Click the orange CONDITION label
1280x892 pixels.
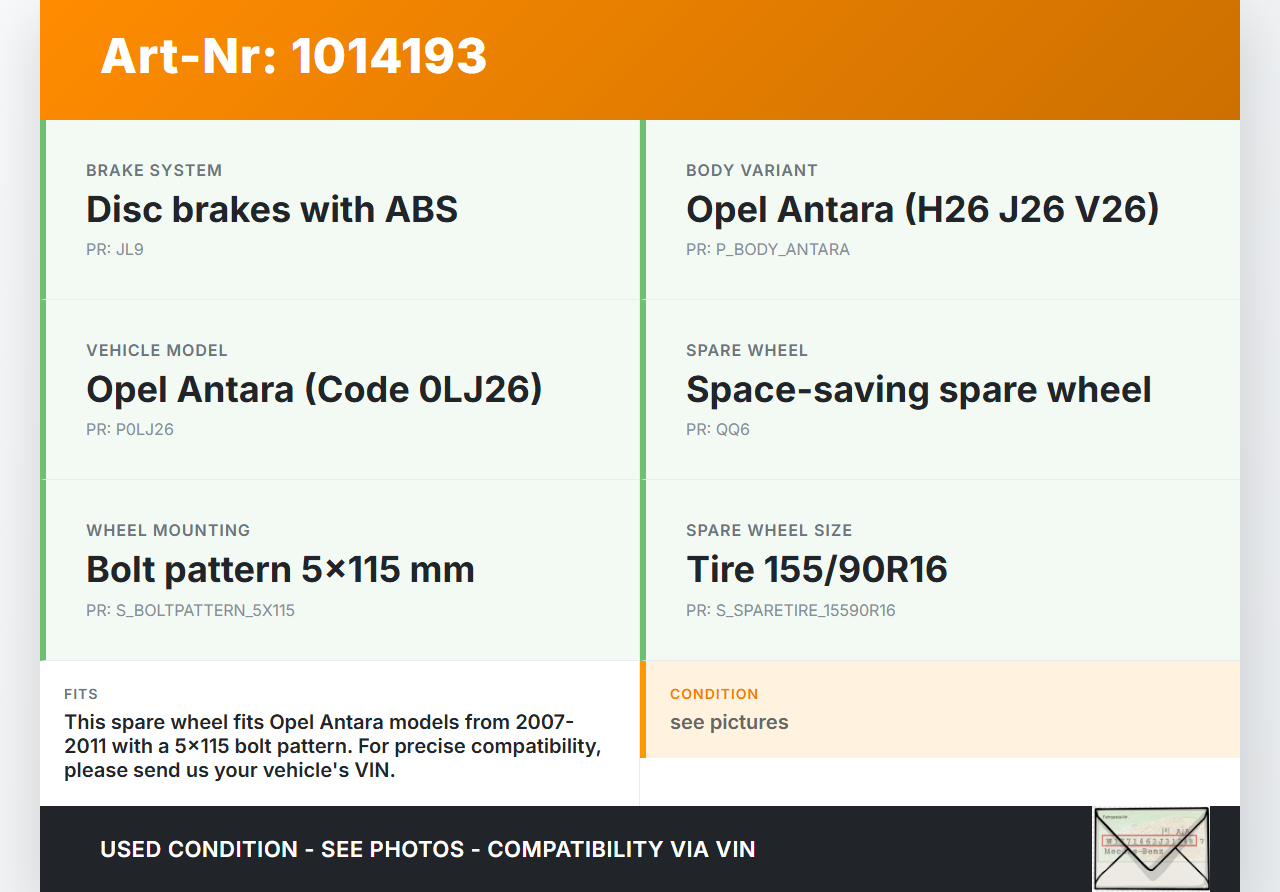point(714,694)
